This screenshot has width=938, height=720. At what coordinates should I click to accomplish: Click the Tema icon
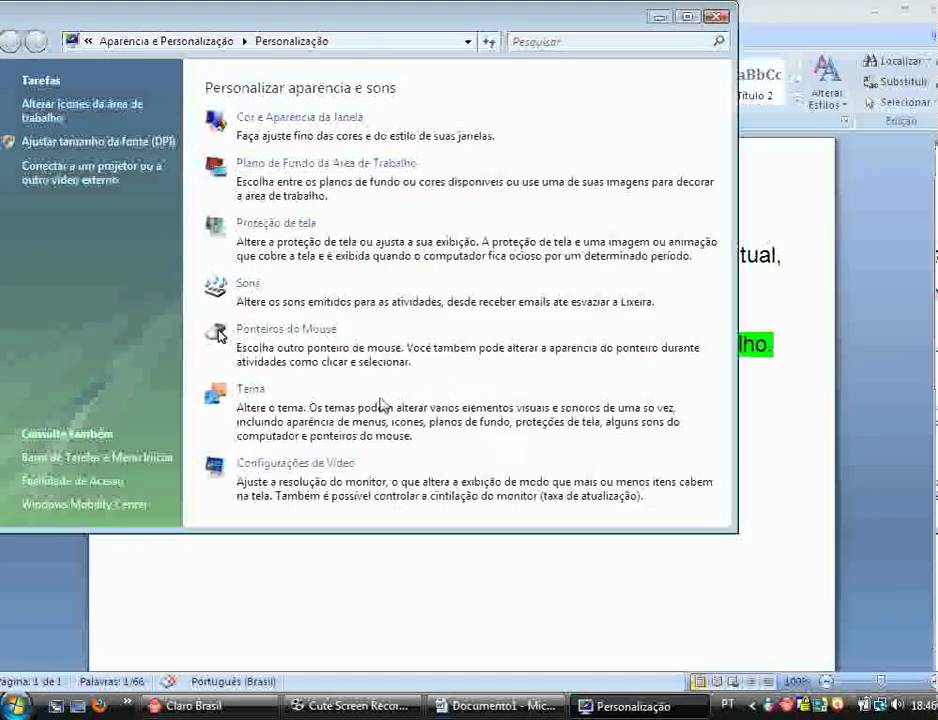(x=215, y=393)
